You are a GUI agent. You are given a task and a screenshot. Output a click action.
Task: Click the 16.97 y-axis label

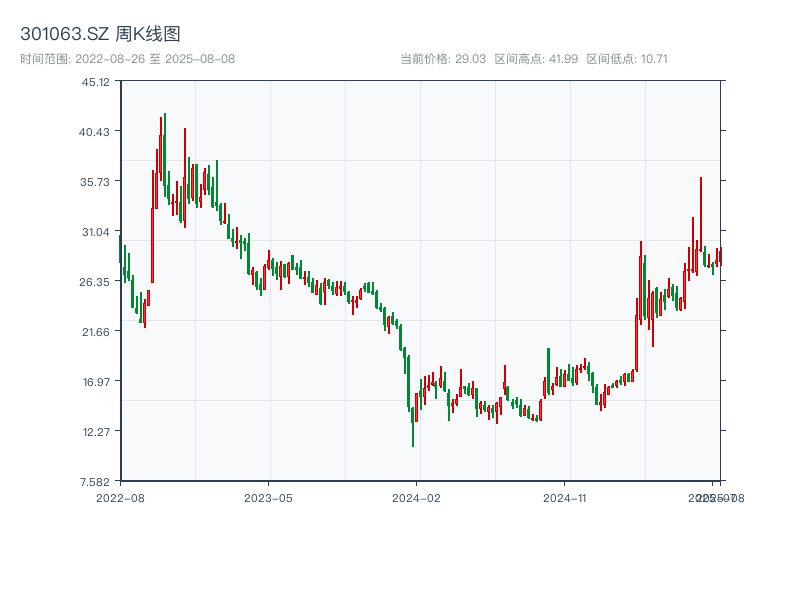tap(96, 382)
